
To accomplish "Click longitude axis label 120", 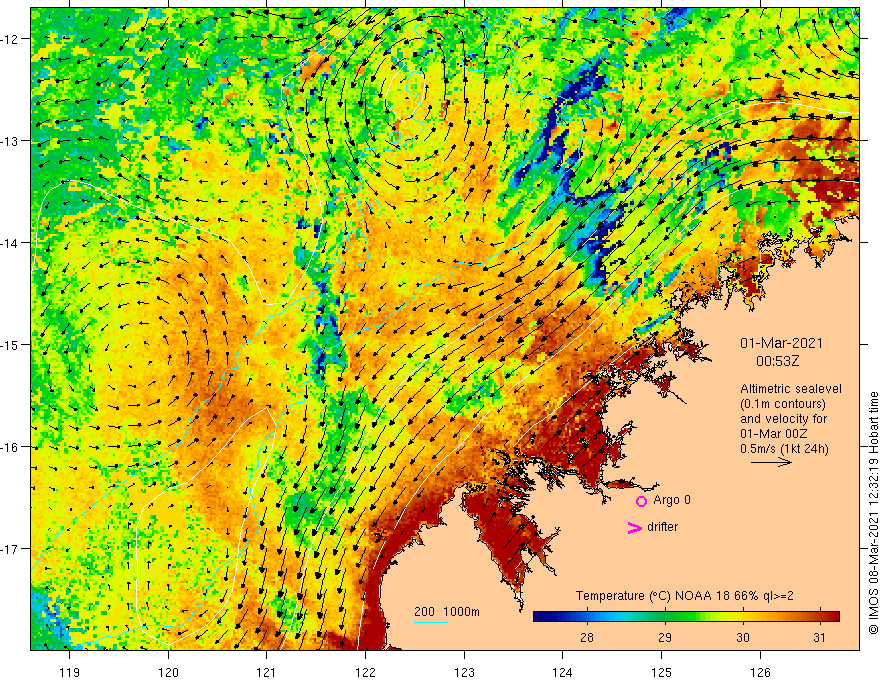I will coord(168,672).
